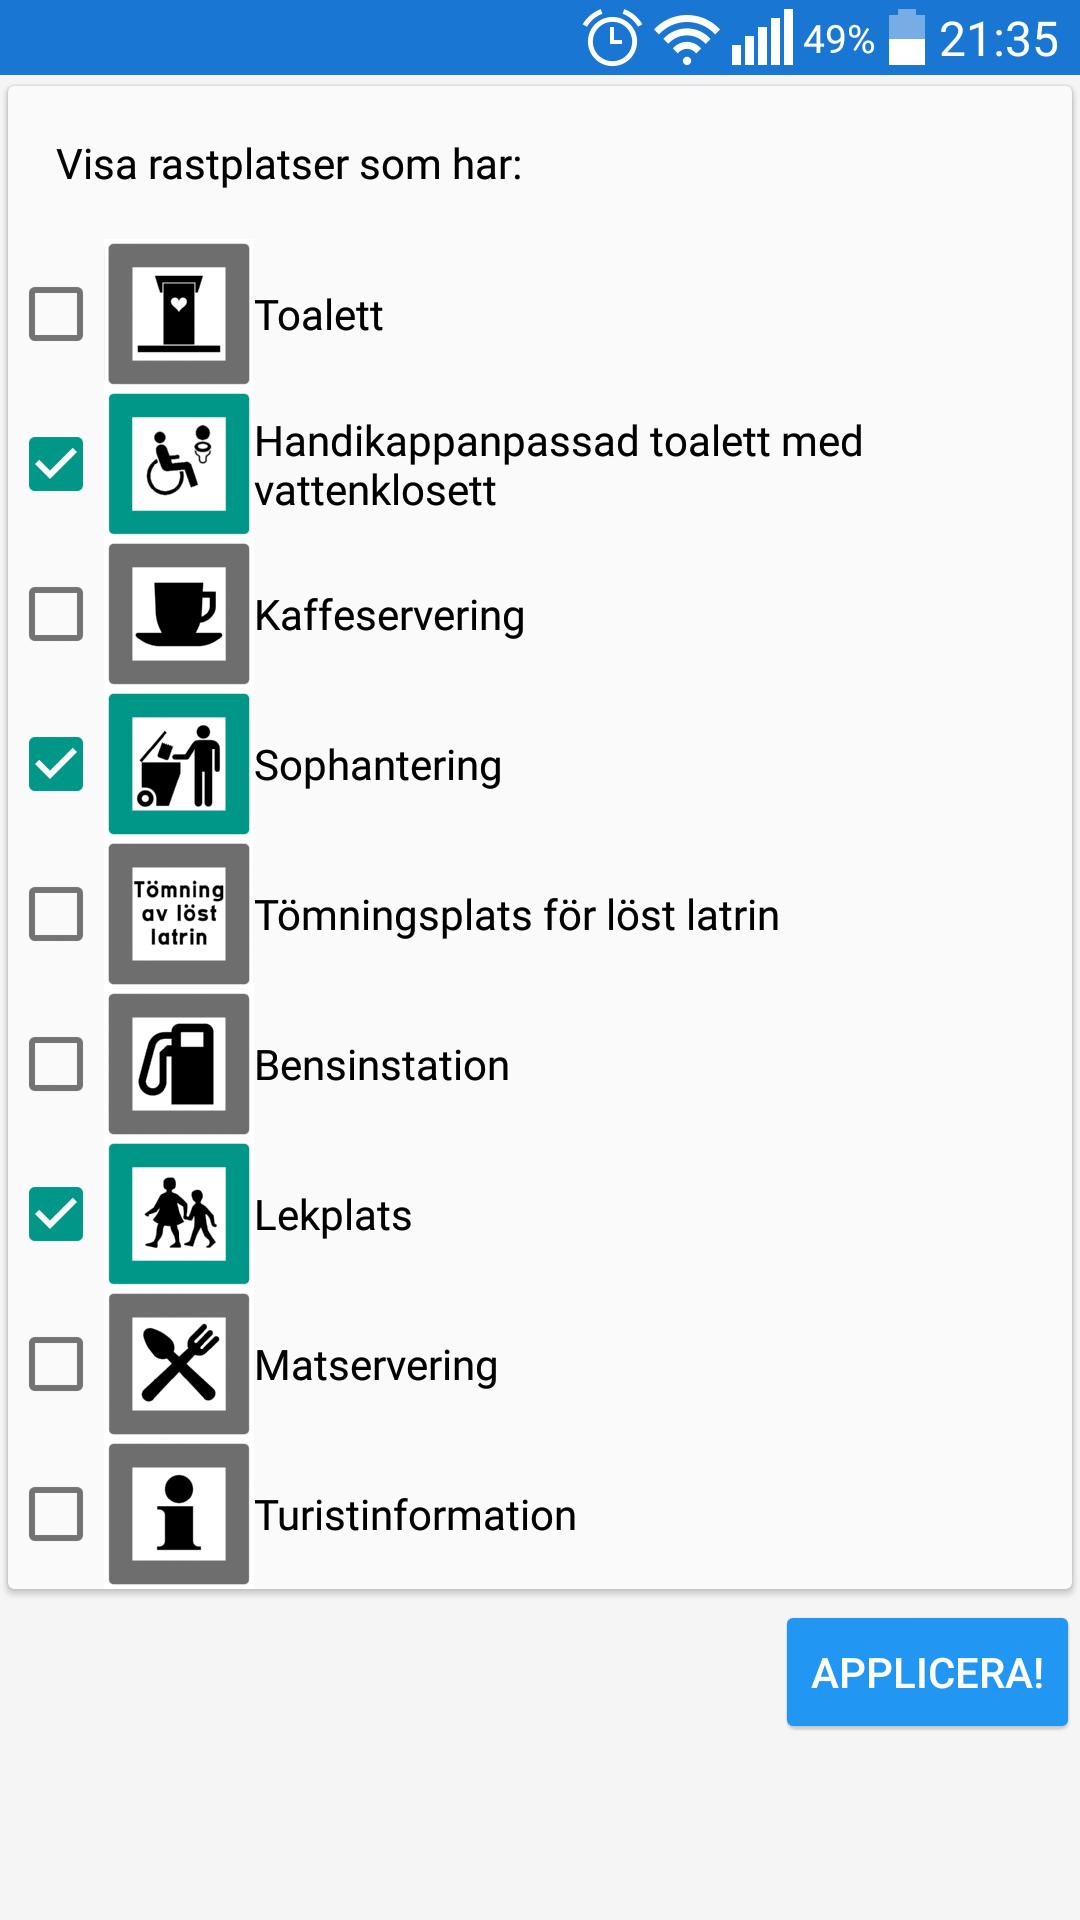Tap the Matservering text label

click(x=376, y=1366)
